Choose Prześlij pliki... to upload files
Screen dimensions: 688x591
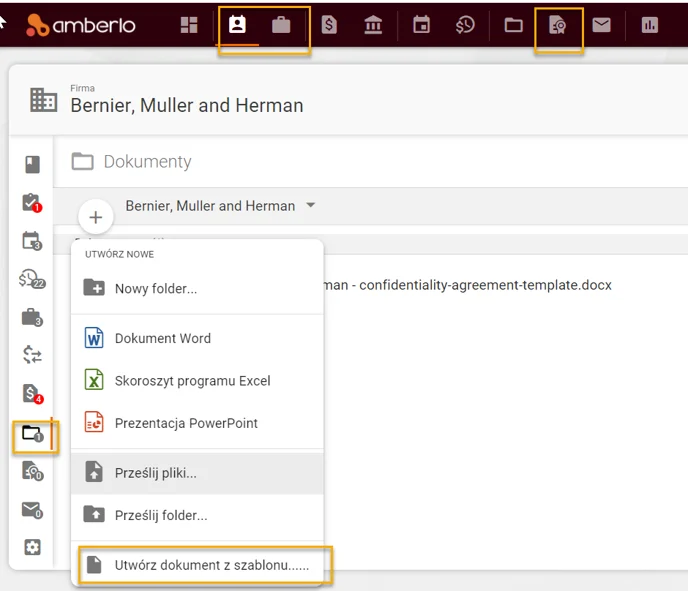197,473
